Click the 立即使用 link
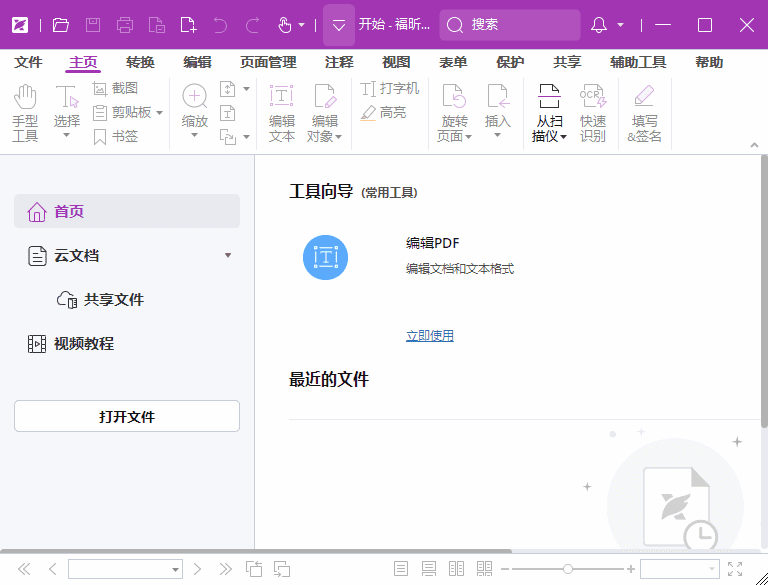This screenshot has height=585, width=768. 429,336
